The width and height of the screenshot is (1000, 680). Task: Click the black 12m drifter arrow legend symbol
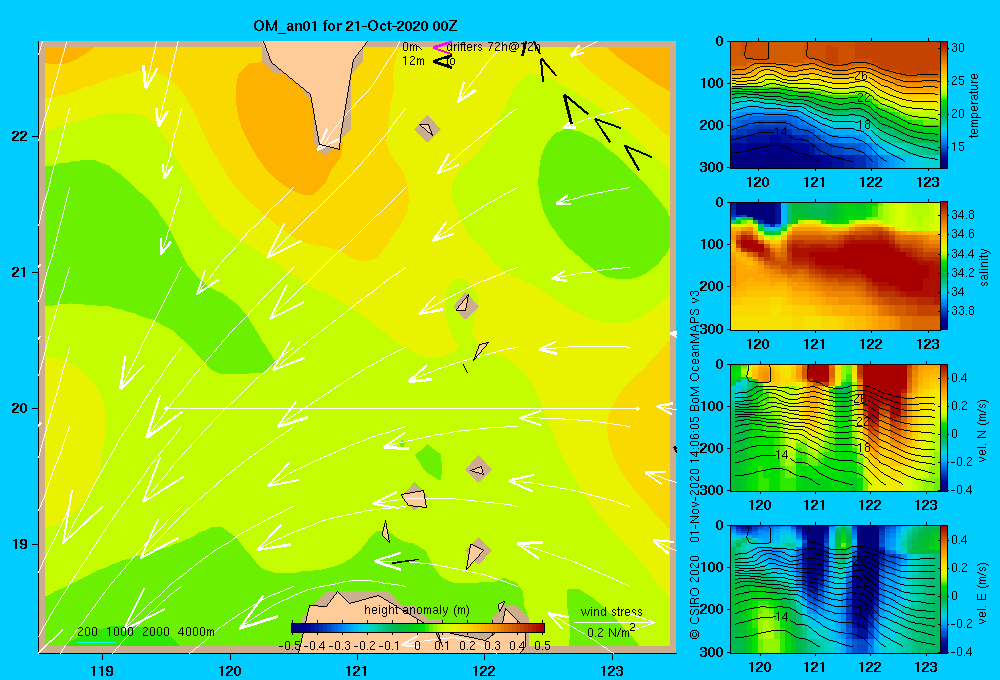[443, 61]
